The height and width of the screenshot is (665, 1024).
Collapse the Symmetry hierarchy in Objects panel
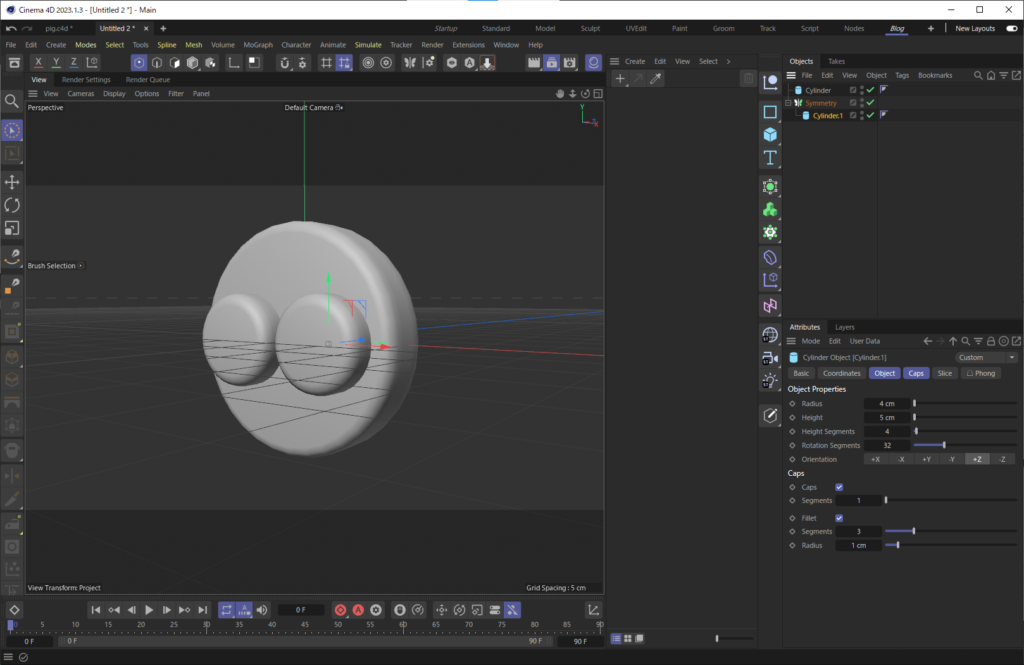pyautogui.click(x=789, y=102)
